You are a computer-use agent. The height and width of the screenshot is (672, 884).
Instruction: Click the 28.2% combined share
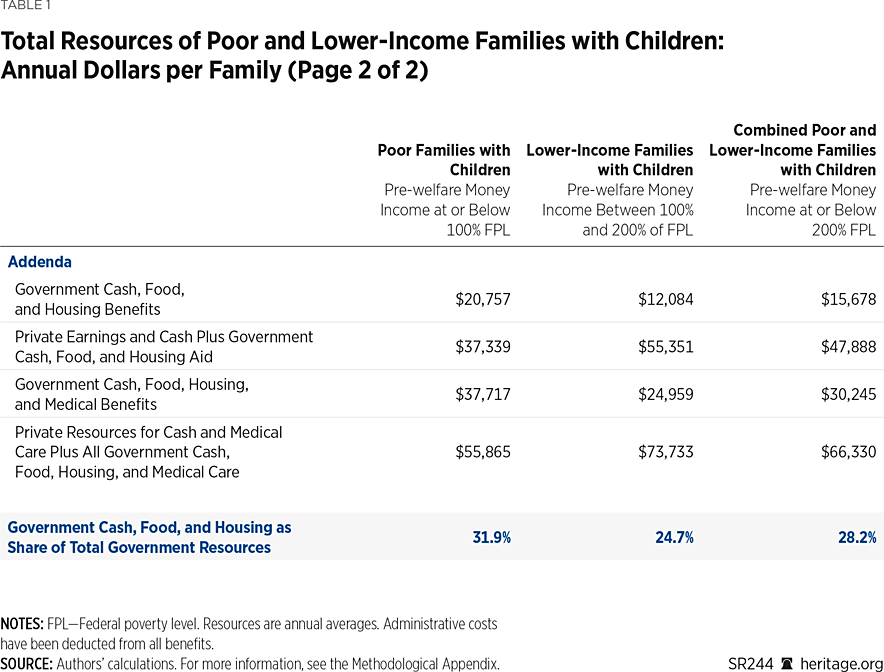click(857, 537)
